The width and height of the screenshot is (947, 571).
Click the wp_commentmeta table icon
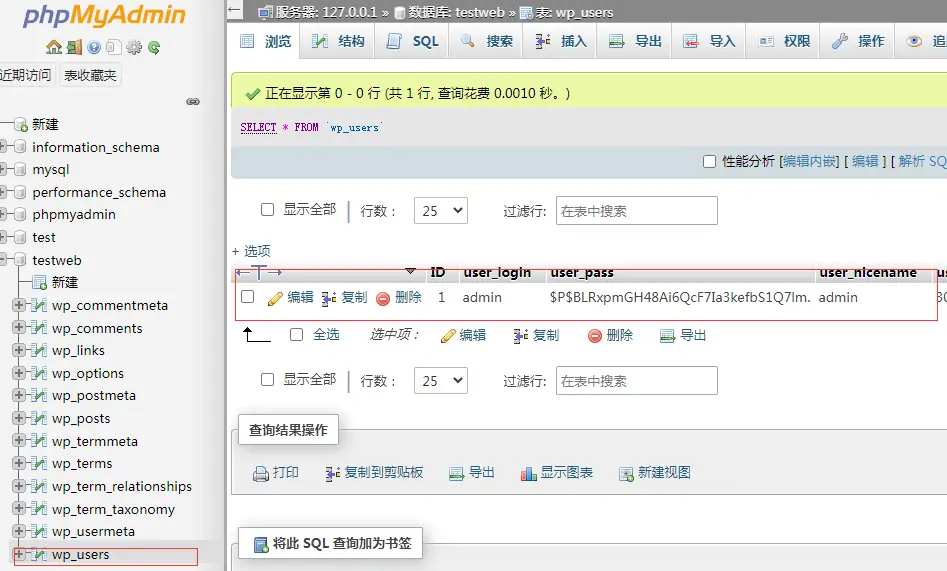(39, 305)
